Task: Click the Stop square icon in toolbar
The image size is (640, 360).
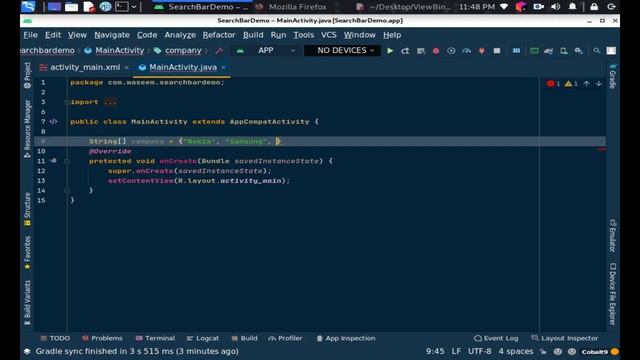Action: (x=497, y=51)
